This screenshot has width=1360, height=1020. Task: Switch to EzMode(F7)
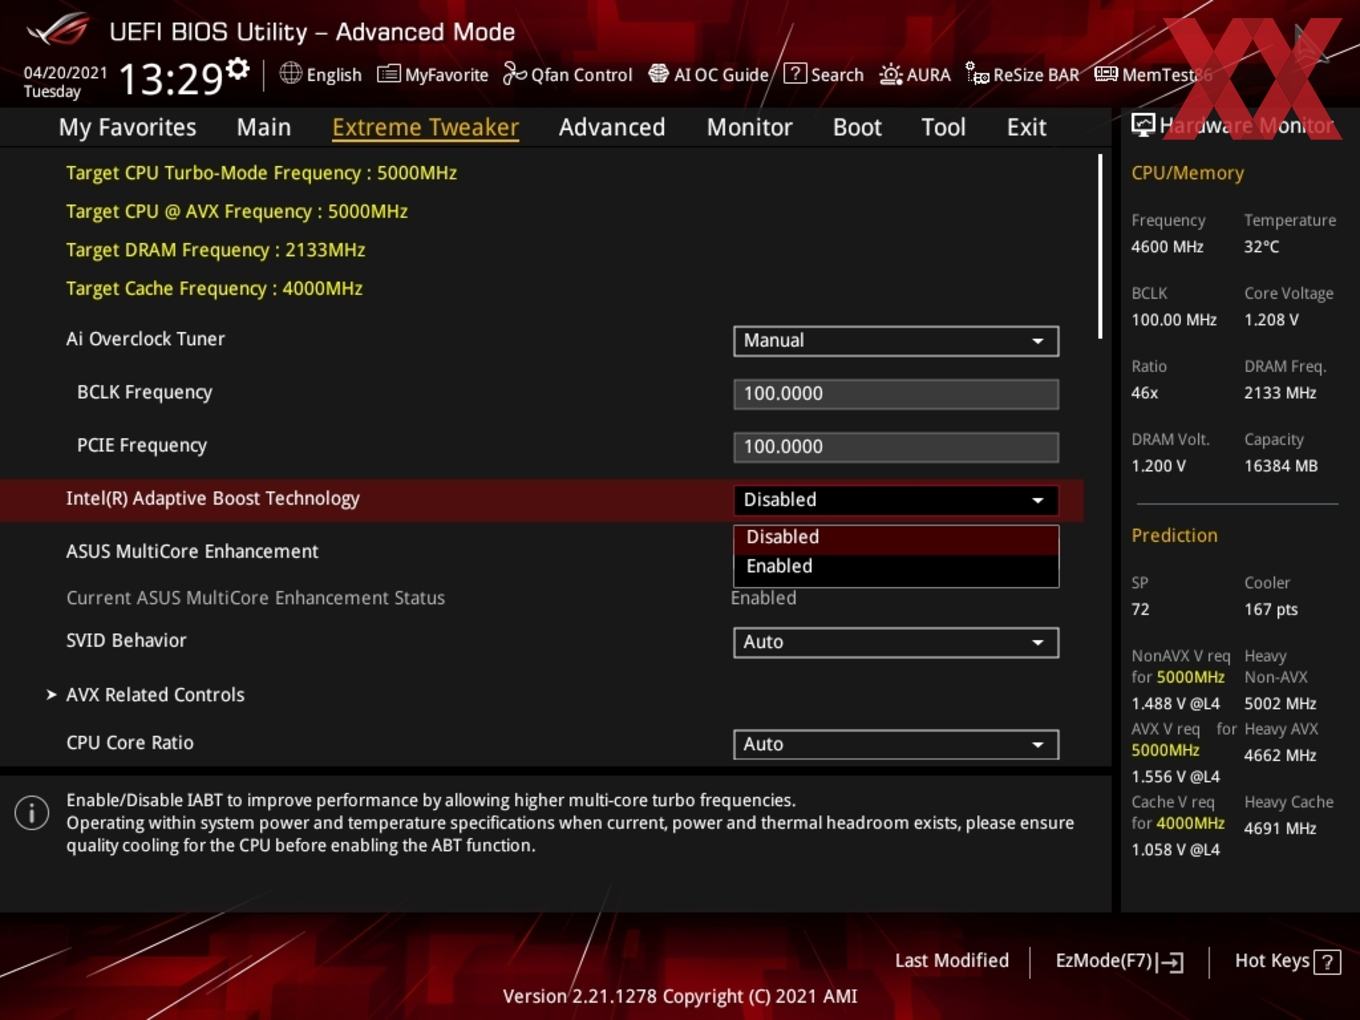pyautogui.click(x=1119, y=961)
